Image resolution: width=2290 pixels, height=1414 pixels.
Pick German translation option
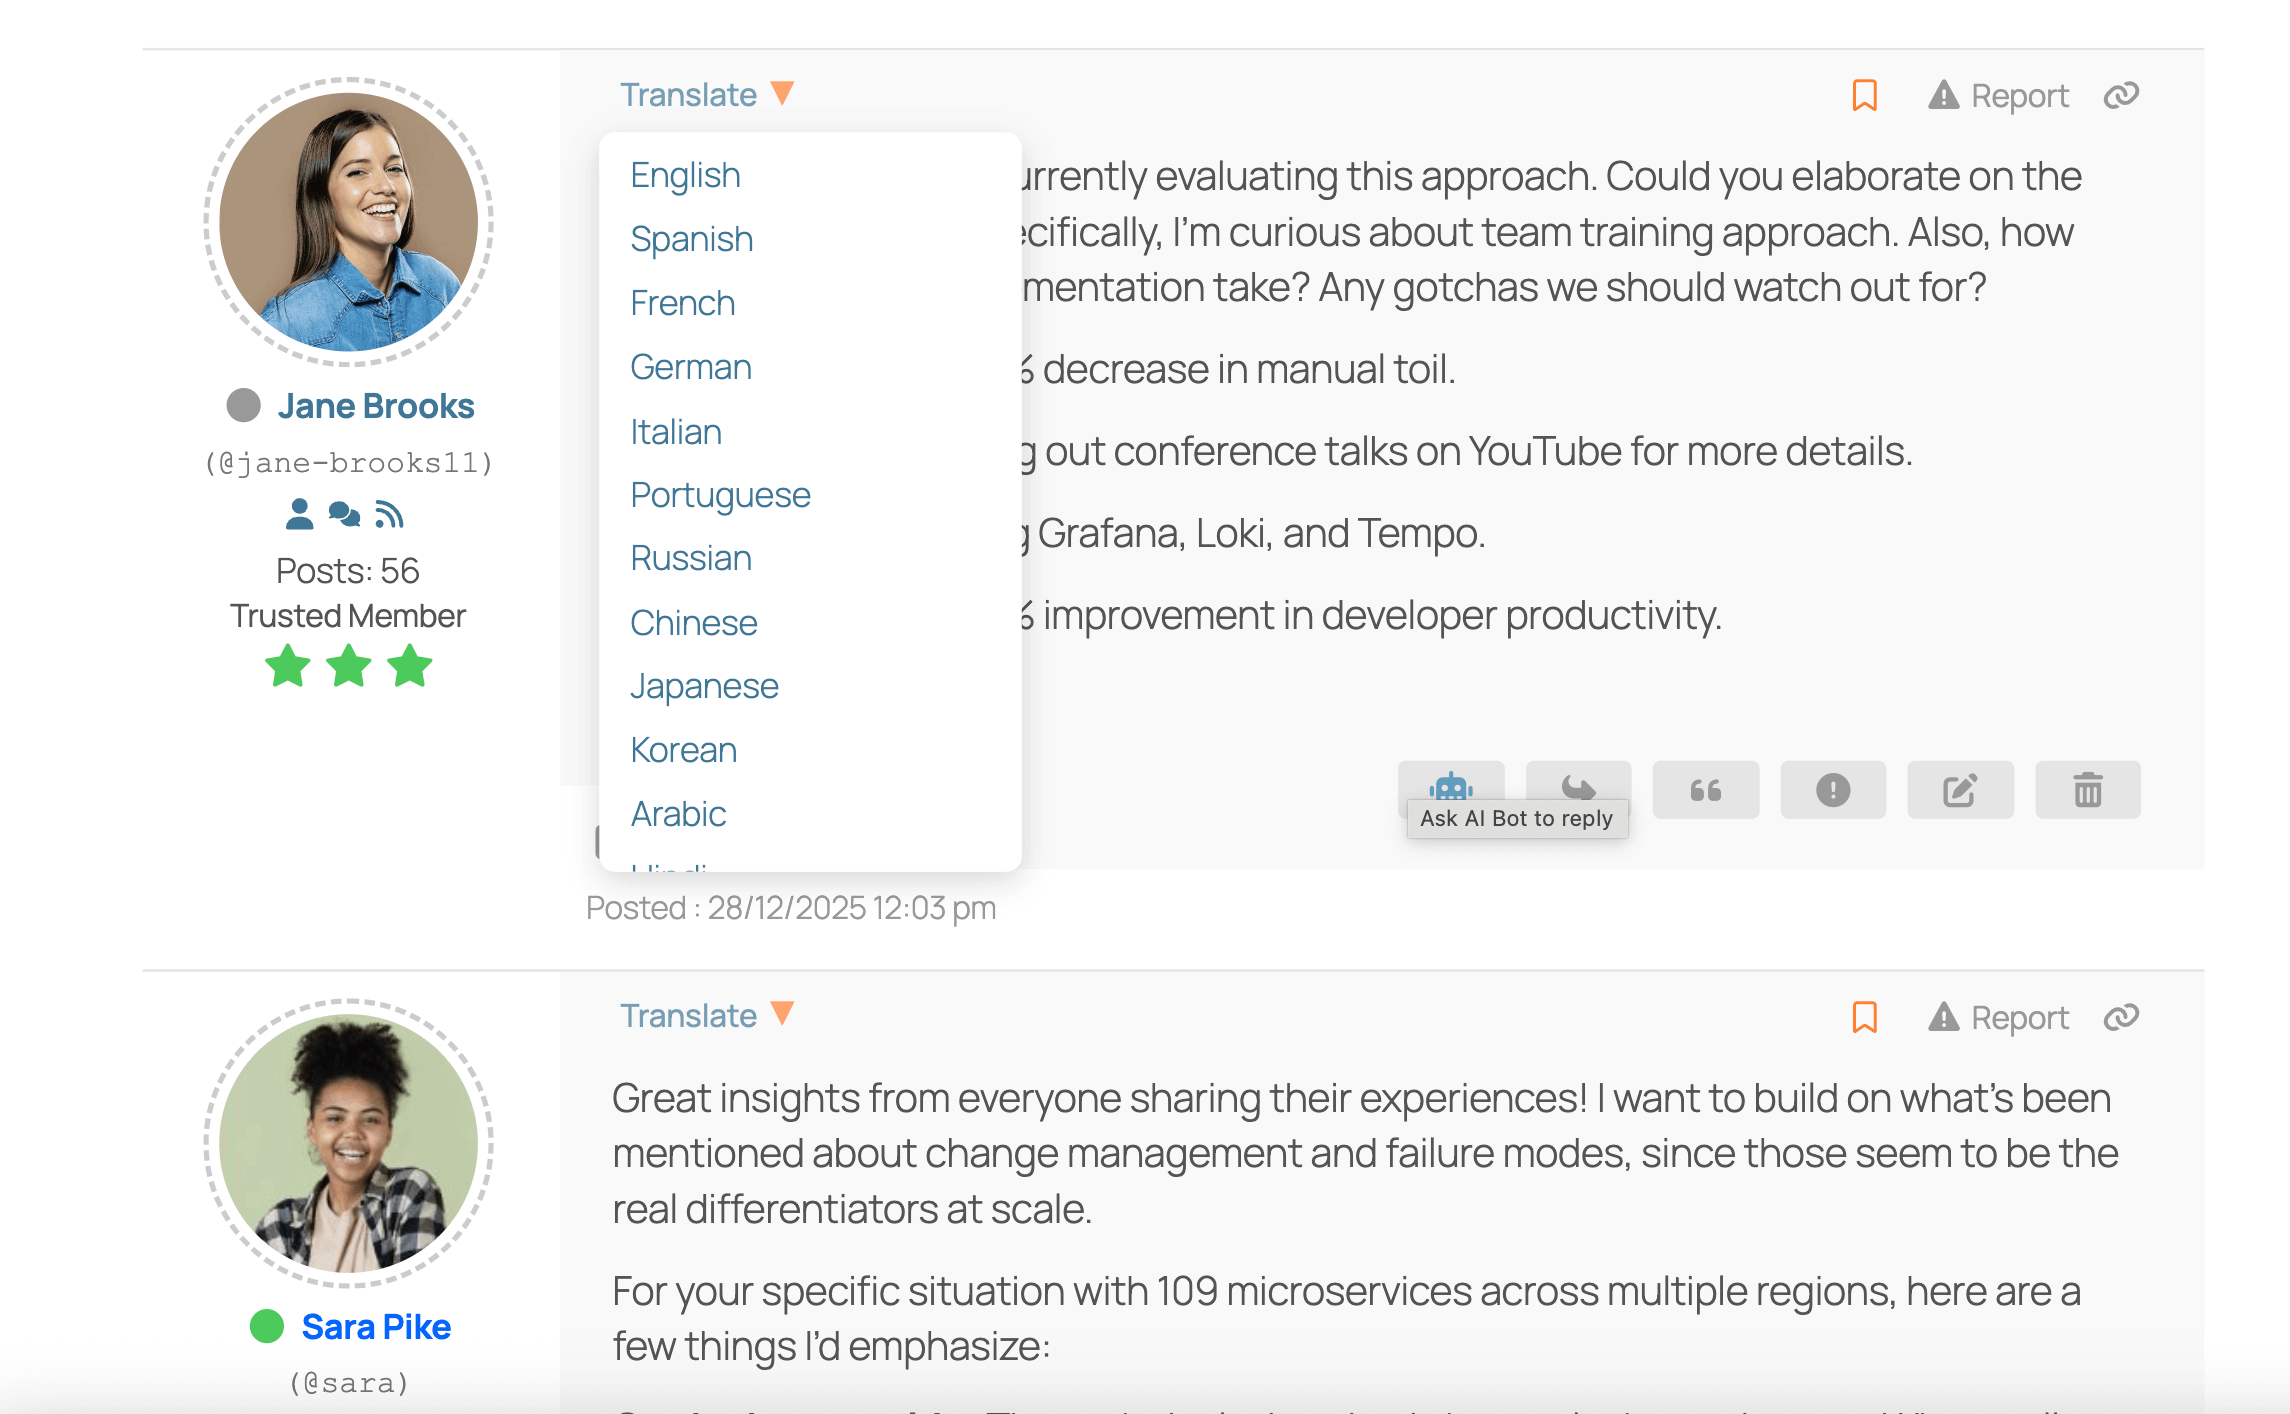tap(690, 367)
